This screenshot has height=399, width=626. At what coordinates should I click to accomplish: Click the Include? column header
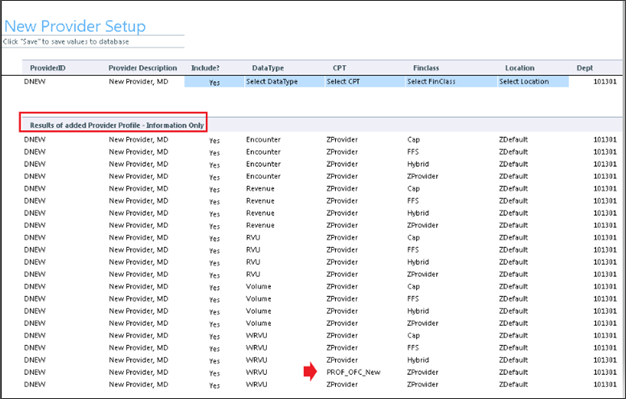pyautogui.click(x=205, y=68)
